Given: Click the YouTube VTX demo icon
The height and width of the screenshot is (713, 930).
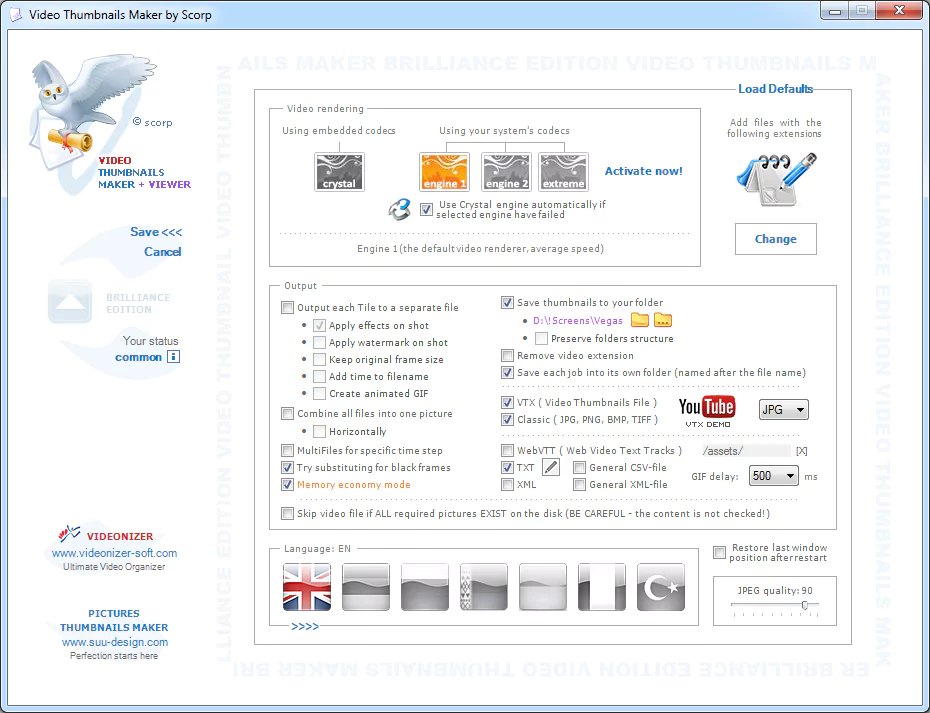Looking at the screenshot, I should coord(707,408).
